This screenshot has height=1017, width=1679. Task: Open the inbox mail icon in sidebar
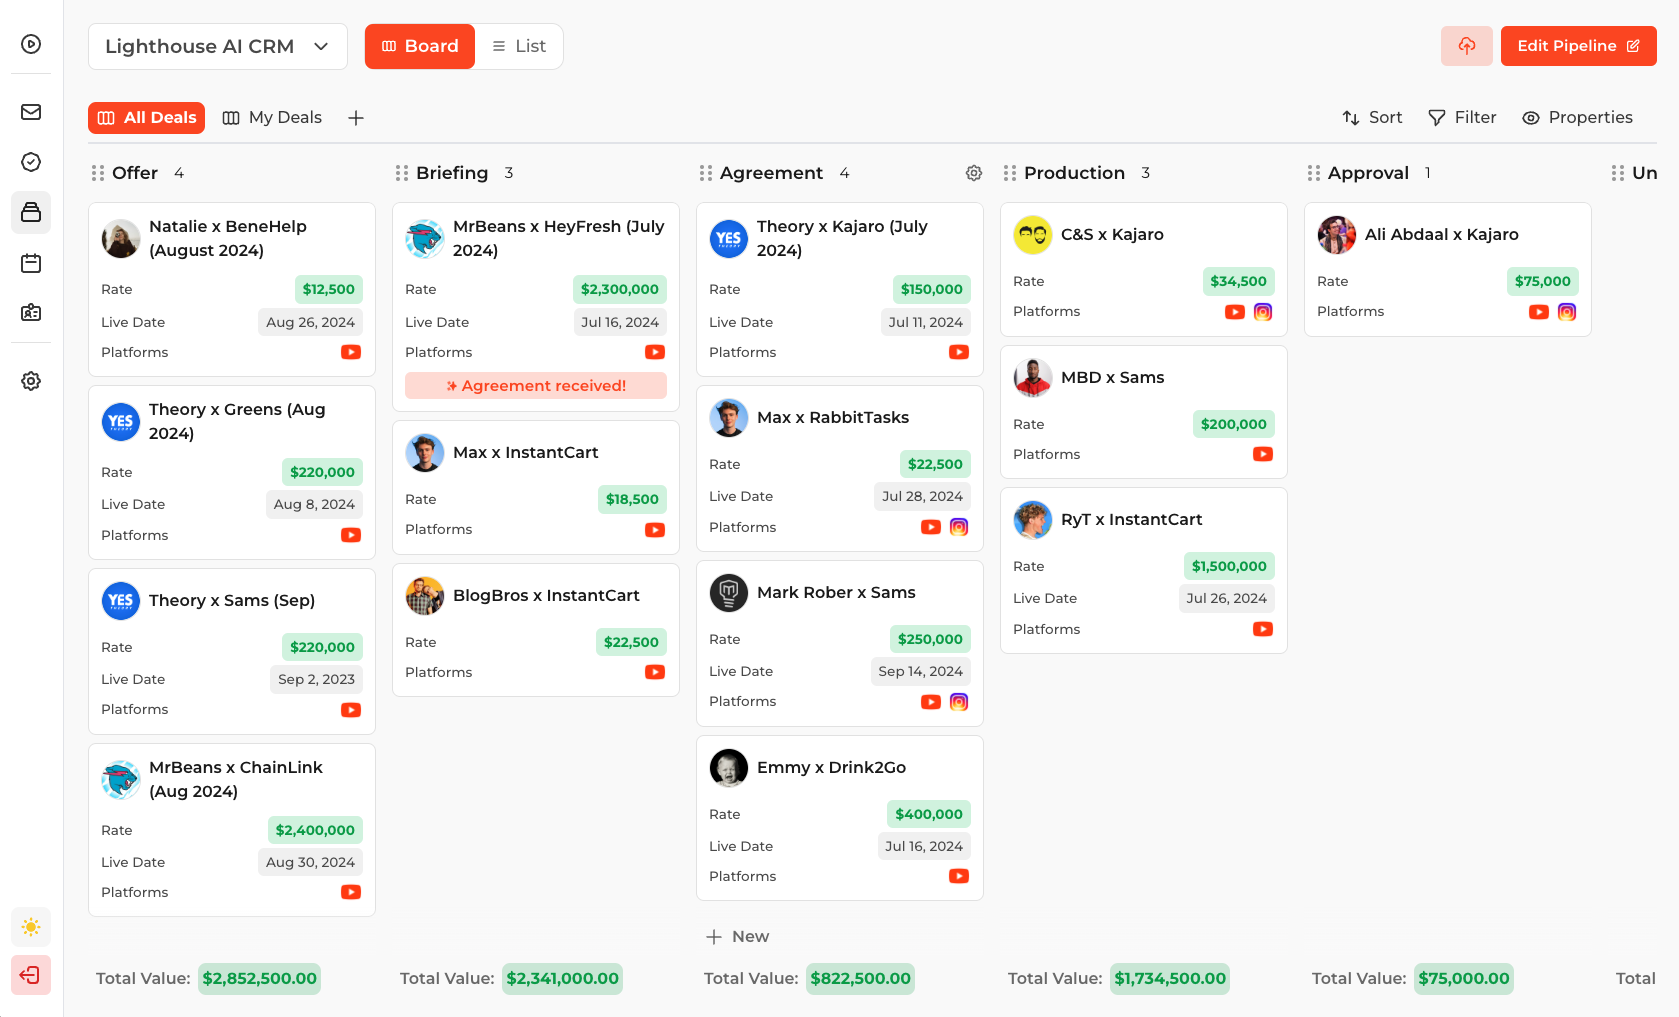coord(31,112)
